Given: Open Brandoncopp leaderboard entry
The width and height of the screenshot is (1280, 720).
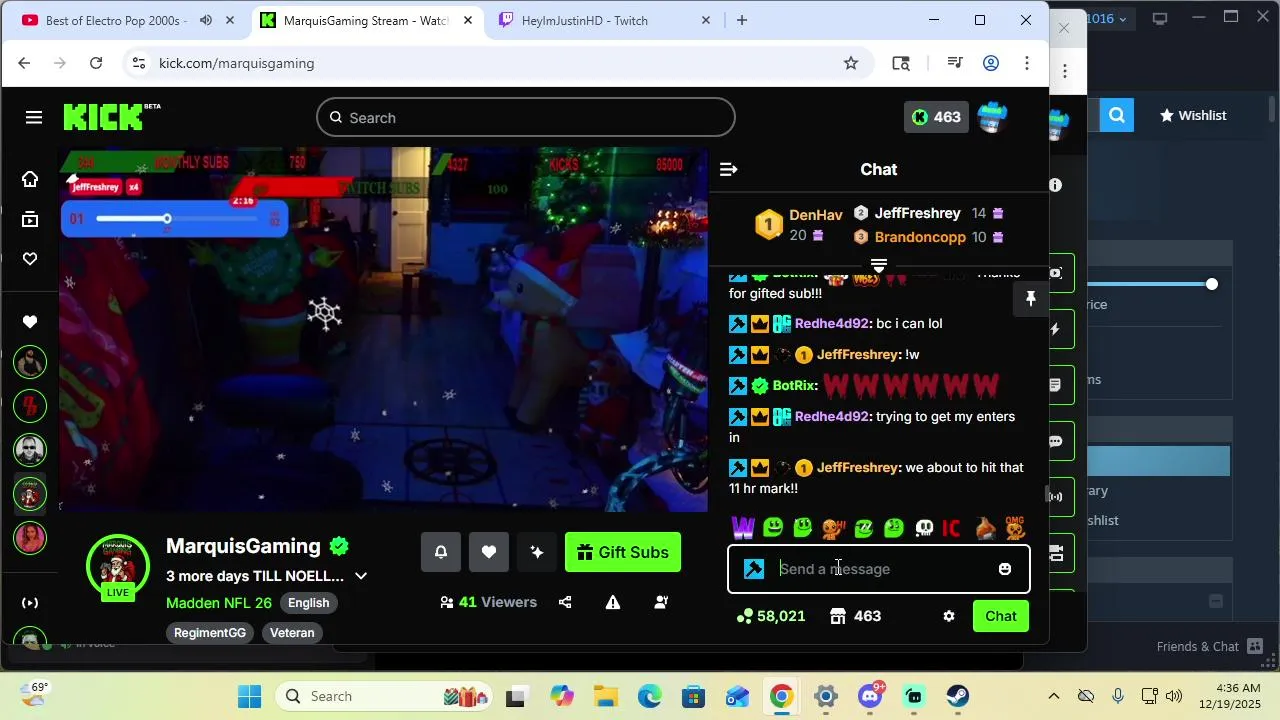Looking at the screenshot, I should click(x=920, y=237).
